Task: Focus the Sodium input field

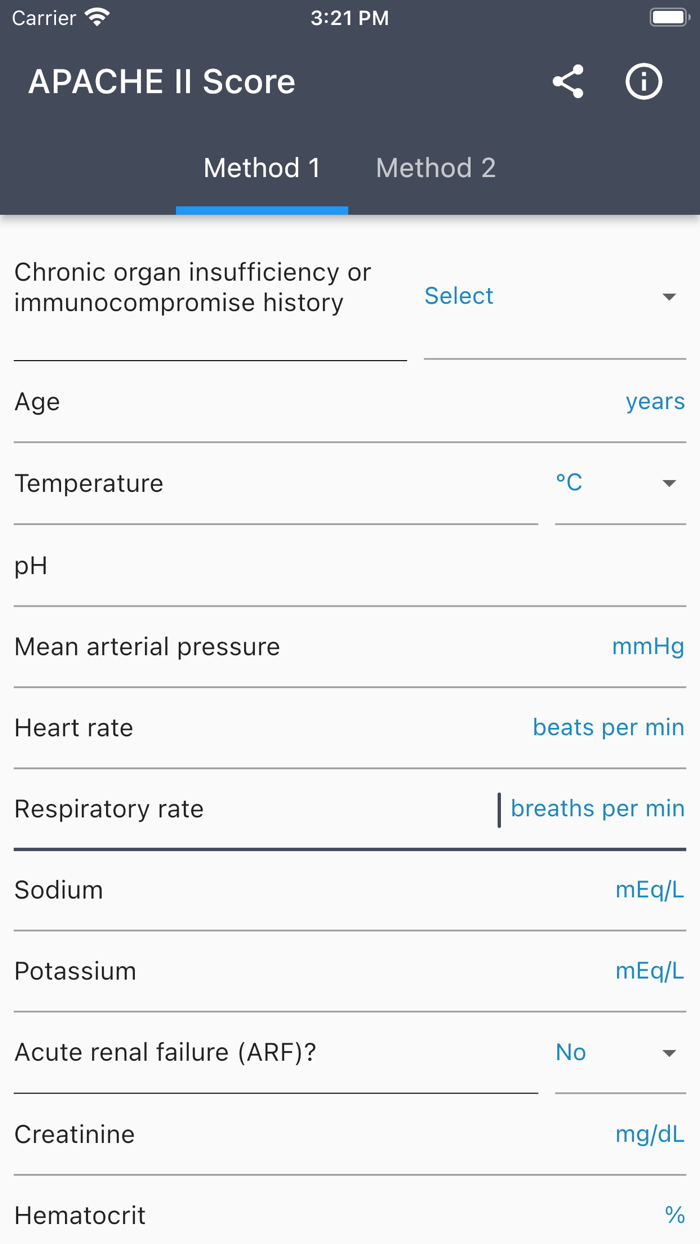Action: 350,890
